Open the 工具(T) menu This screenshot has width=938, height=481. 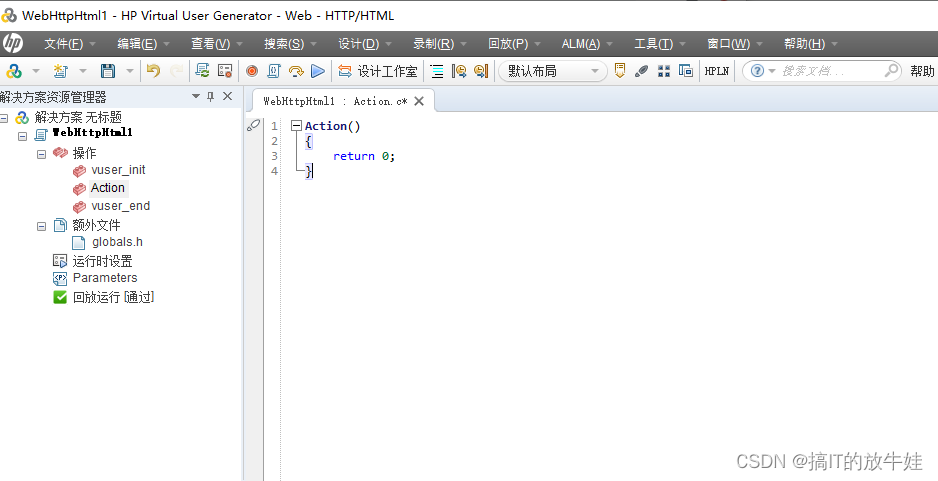[x=659, y=44]
